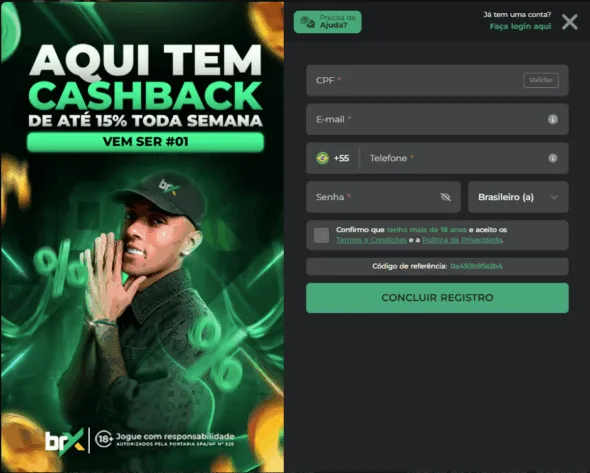
Task: Check the age confirmation checkbox
Action: click(321, 235)
